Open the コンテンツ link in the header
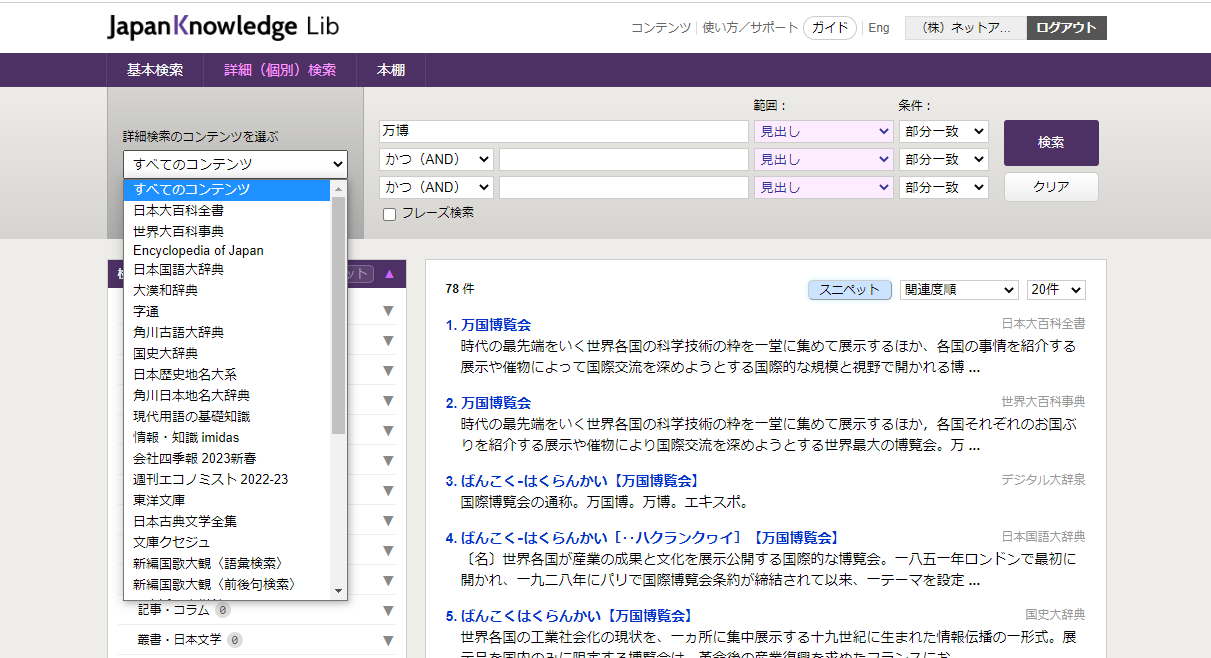Image resolution: width=1211 pixels, height=658 pixels. tap(661, 28)
